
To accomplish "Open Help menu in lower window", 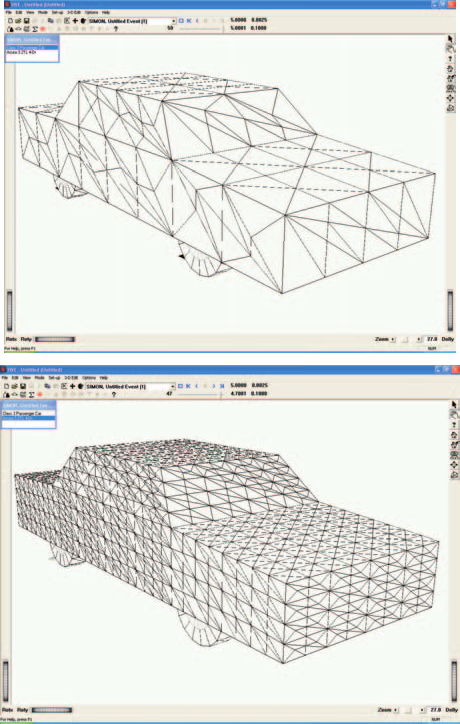I will pyautogui.click(x=103, y=378).
